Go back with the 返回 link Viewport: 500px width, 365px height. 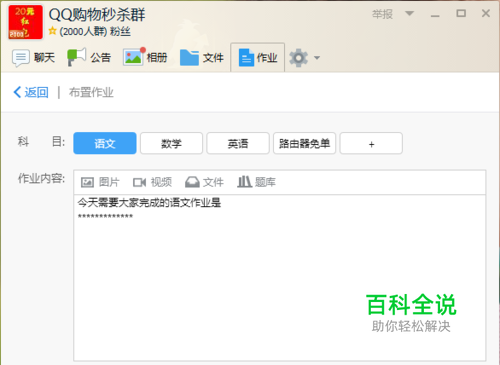31,92
